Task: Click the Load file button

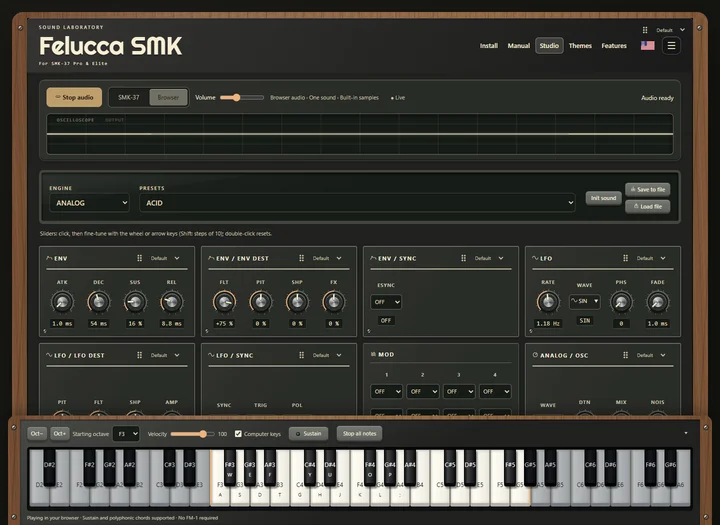Action: [x=647, y=206]
